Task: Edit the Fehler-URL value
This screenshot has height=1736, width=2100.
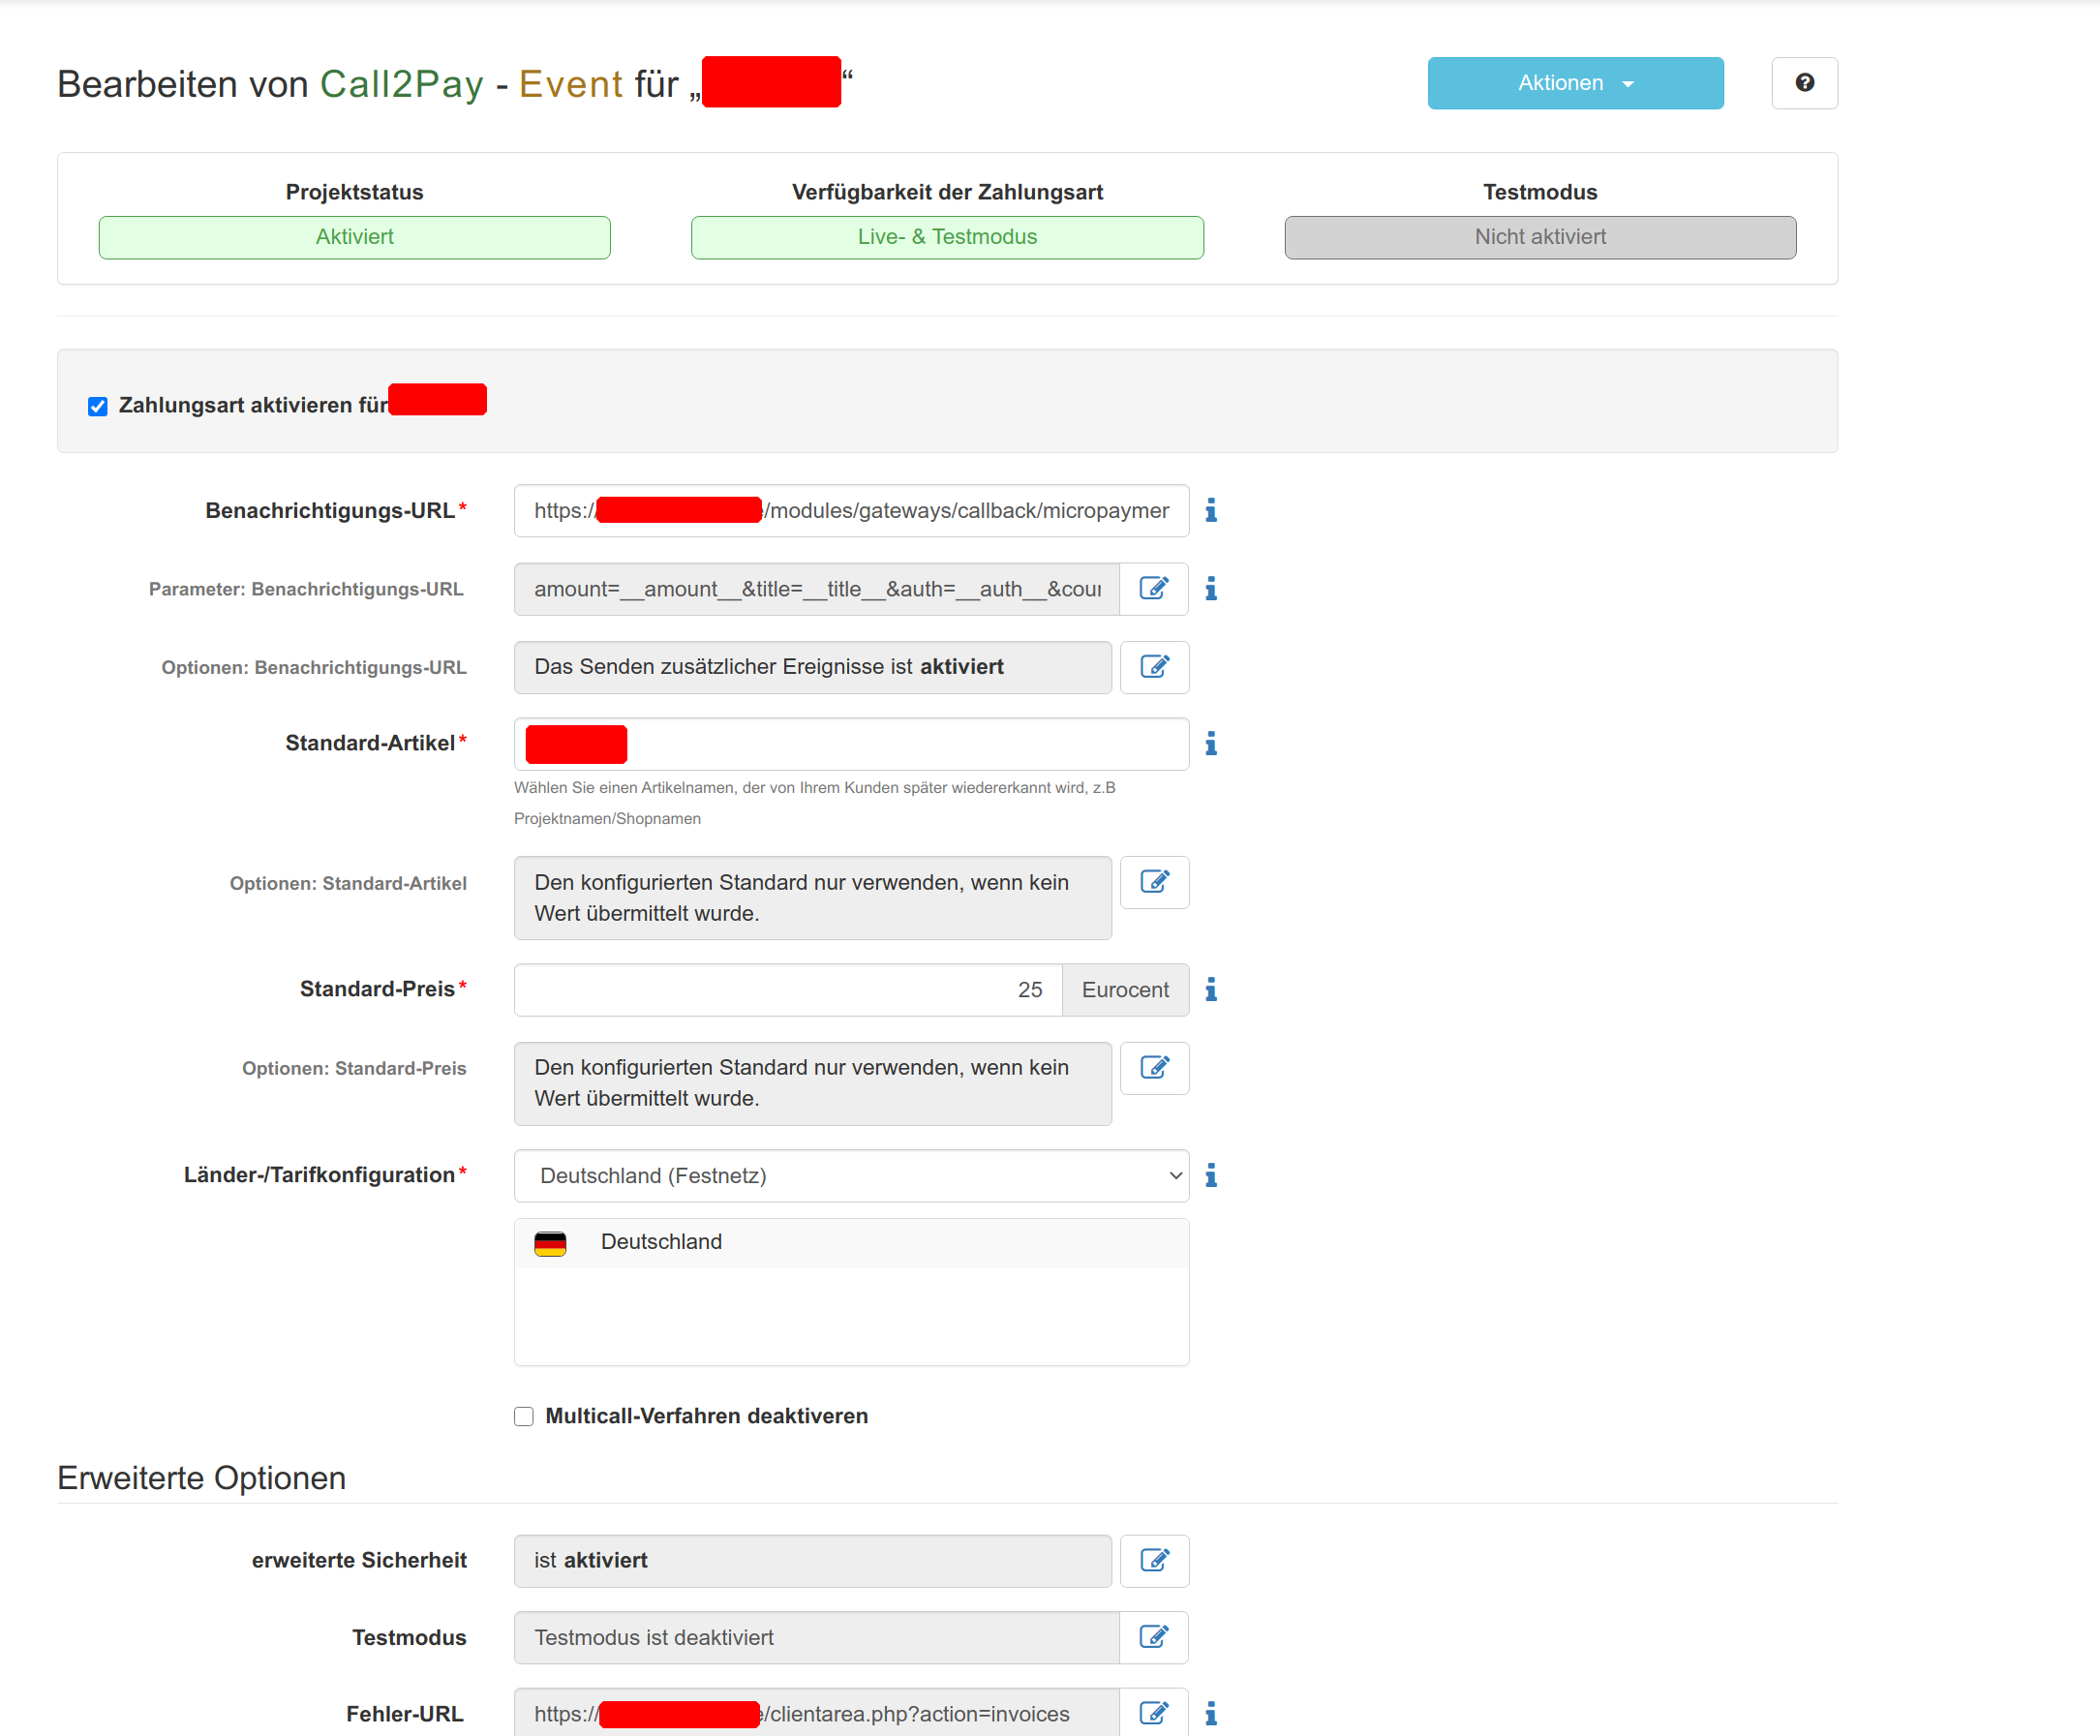Action: [x=1154, y=1714]
